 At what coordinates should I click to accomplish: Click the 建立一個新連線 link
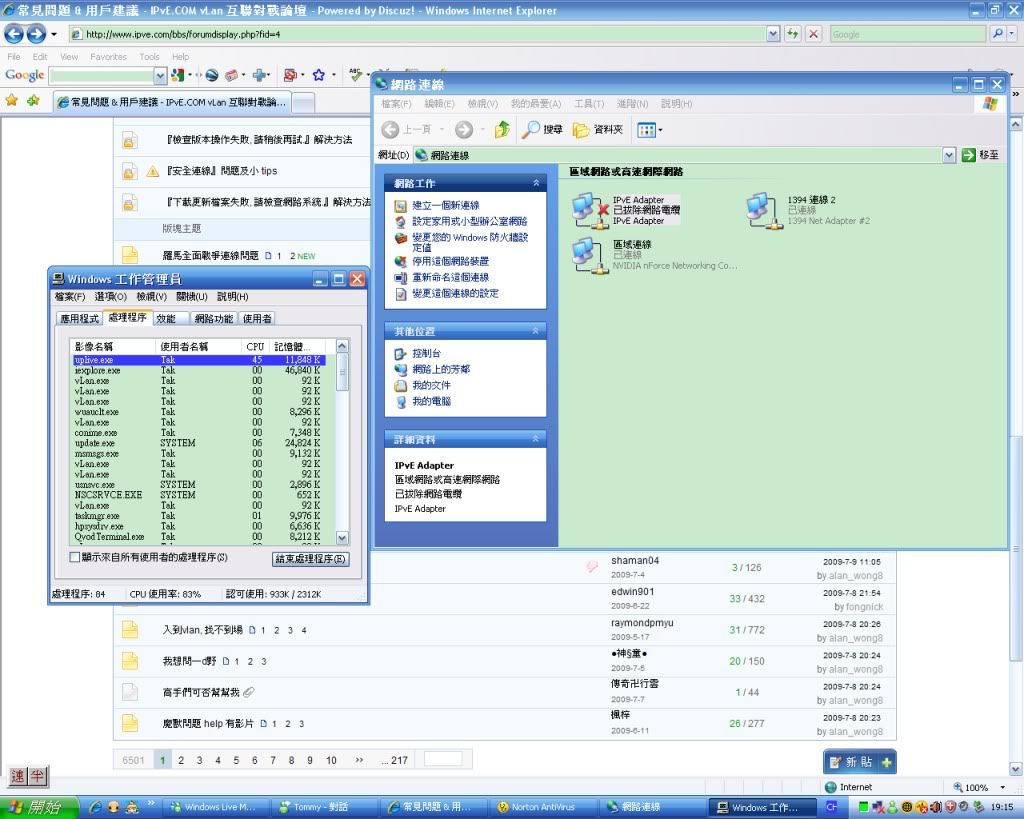445,205
